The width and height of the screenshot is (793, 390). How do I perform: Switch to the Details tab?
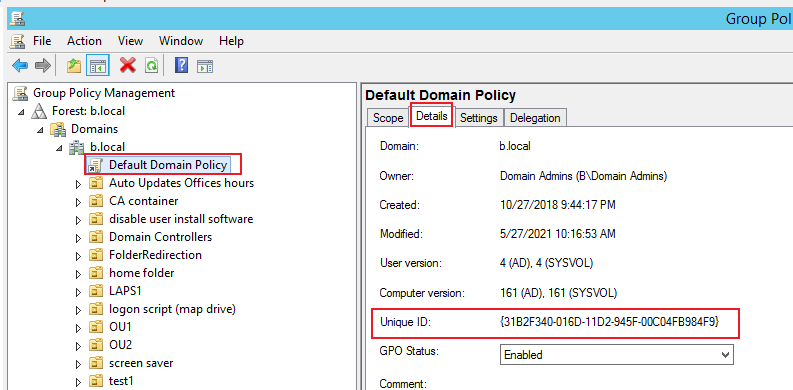pyautogui.click(x=431, y=116)
